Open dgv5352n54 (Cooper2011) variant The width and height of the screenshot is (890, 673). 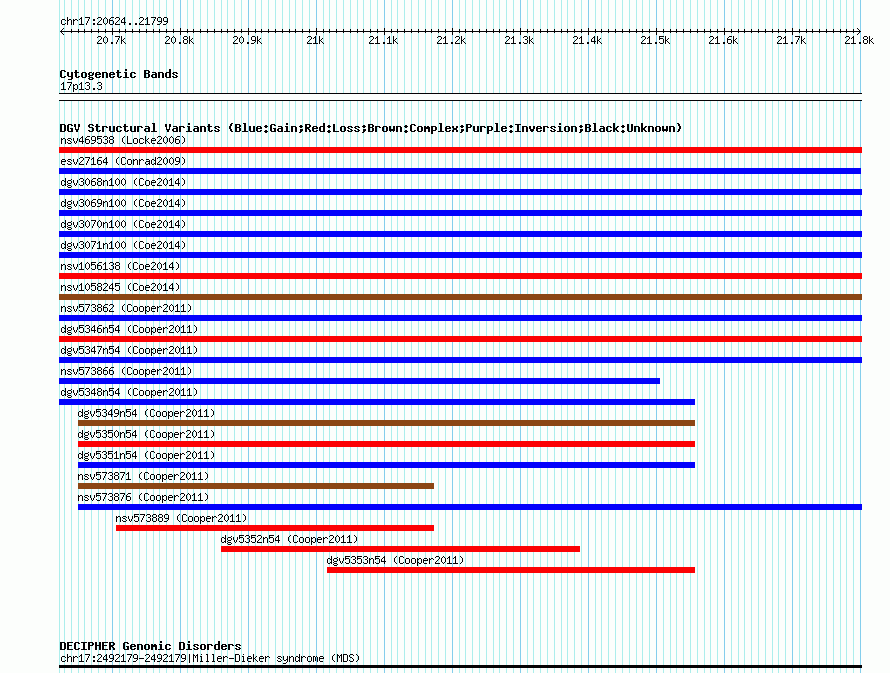point(289,539)
